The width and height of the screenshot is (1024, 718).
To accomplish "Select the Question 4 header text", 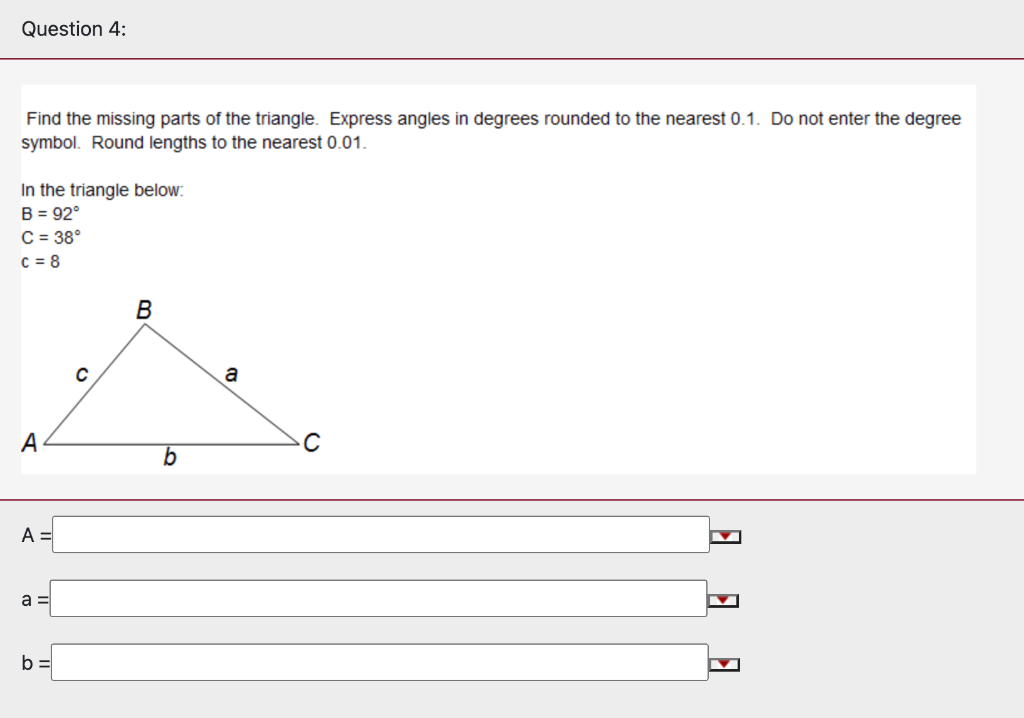I will point(71,29).
